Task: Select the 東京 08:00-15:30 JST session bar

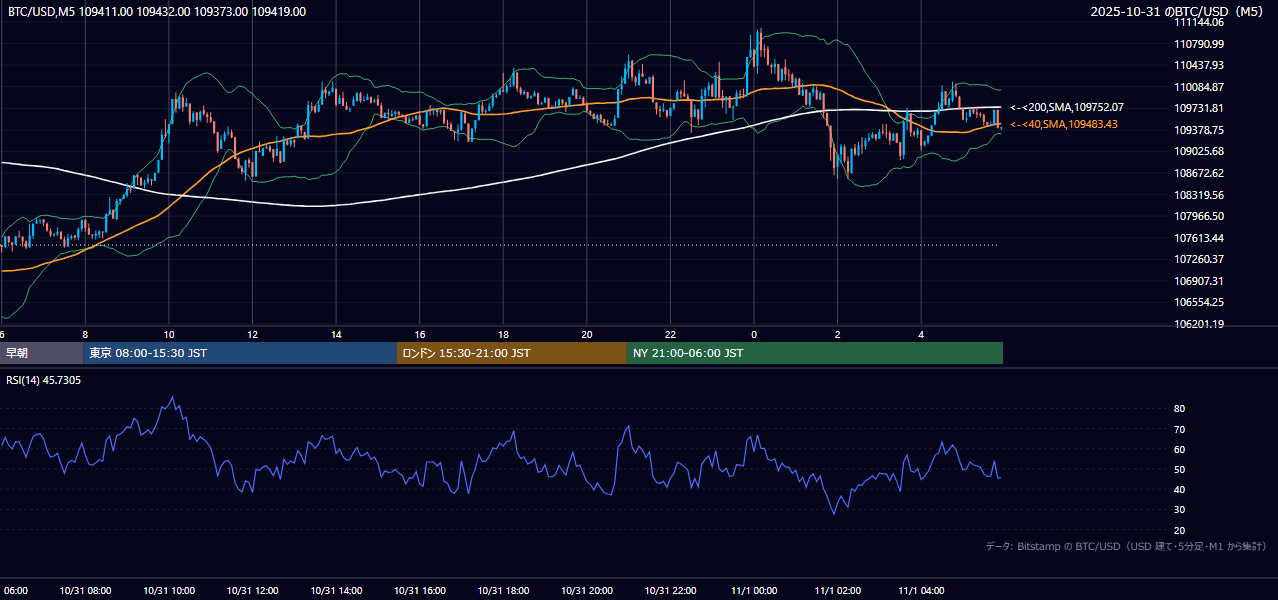Action: 240,353
